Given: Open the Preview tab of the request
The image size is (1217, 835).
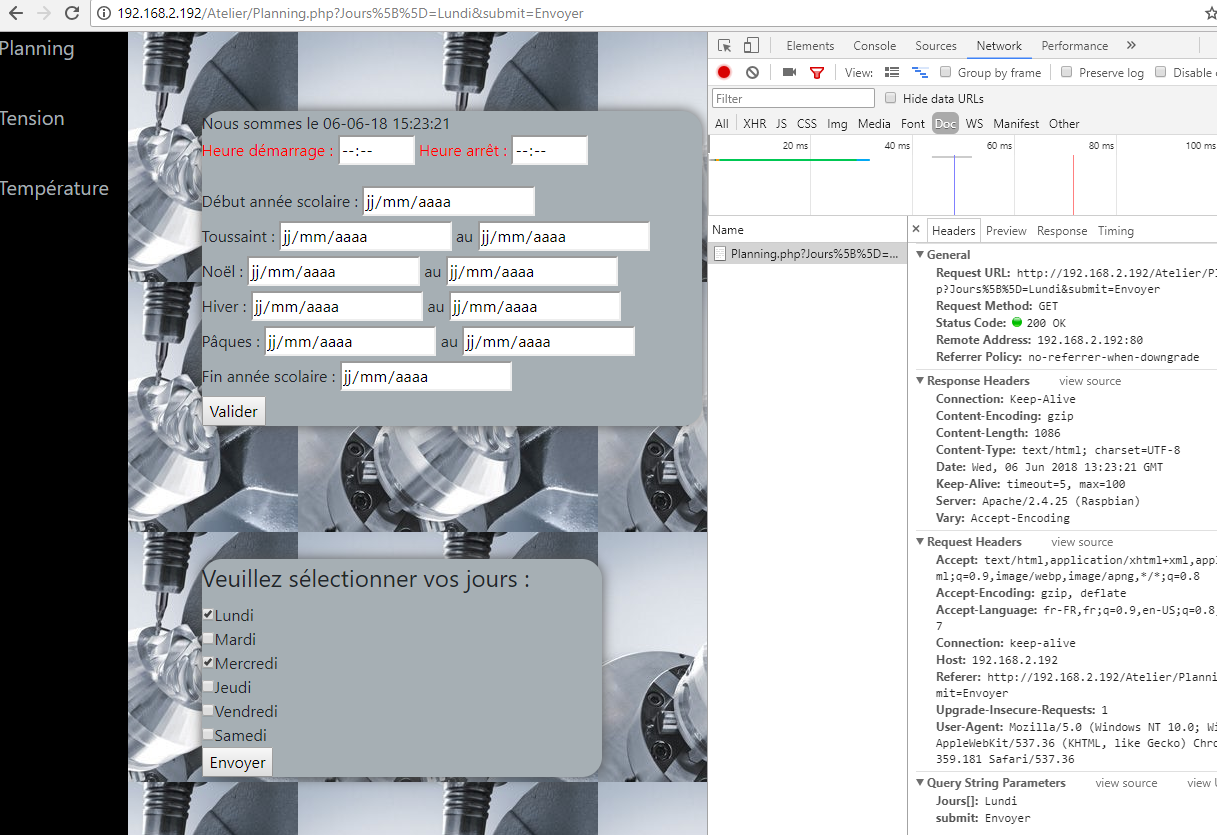Looking at the screenshot, I should [1006, 230].
